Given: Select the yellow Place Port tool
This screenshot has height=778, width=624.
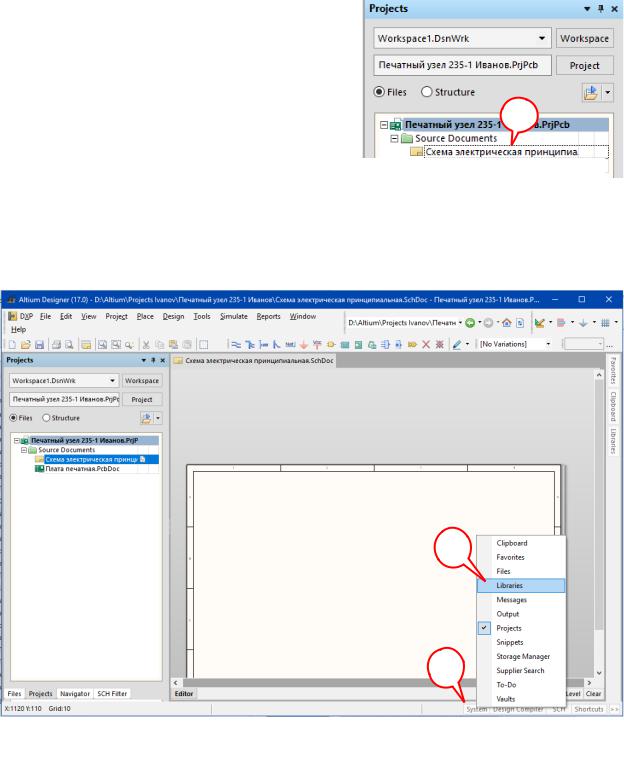Looking at the screenshot, I should [x=412, y=344].
